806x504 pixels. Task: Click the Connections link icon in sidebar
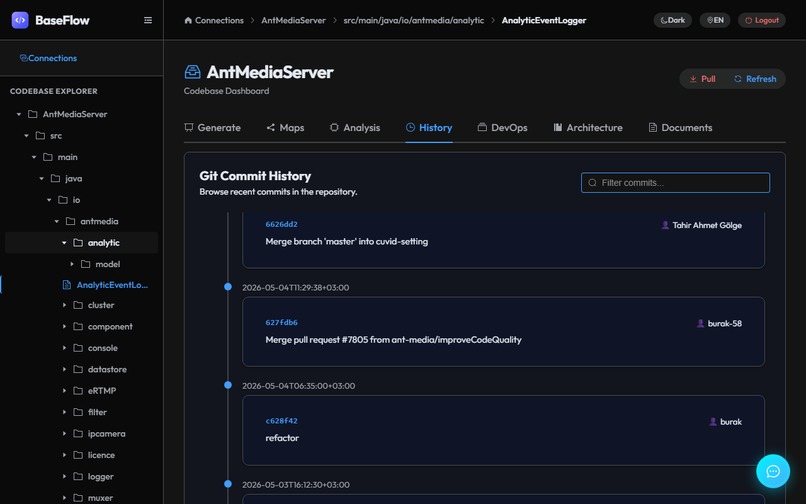[x=24, y=58]
